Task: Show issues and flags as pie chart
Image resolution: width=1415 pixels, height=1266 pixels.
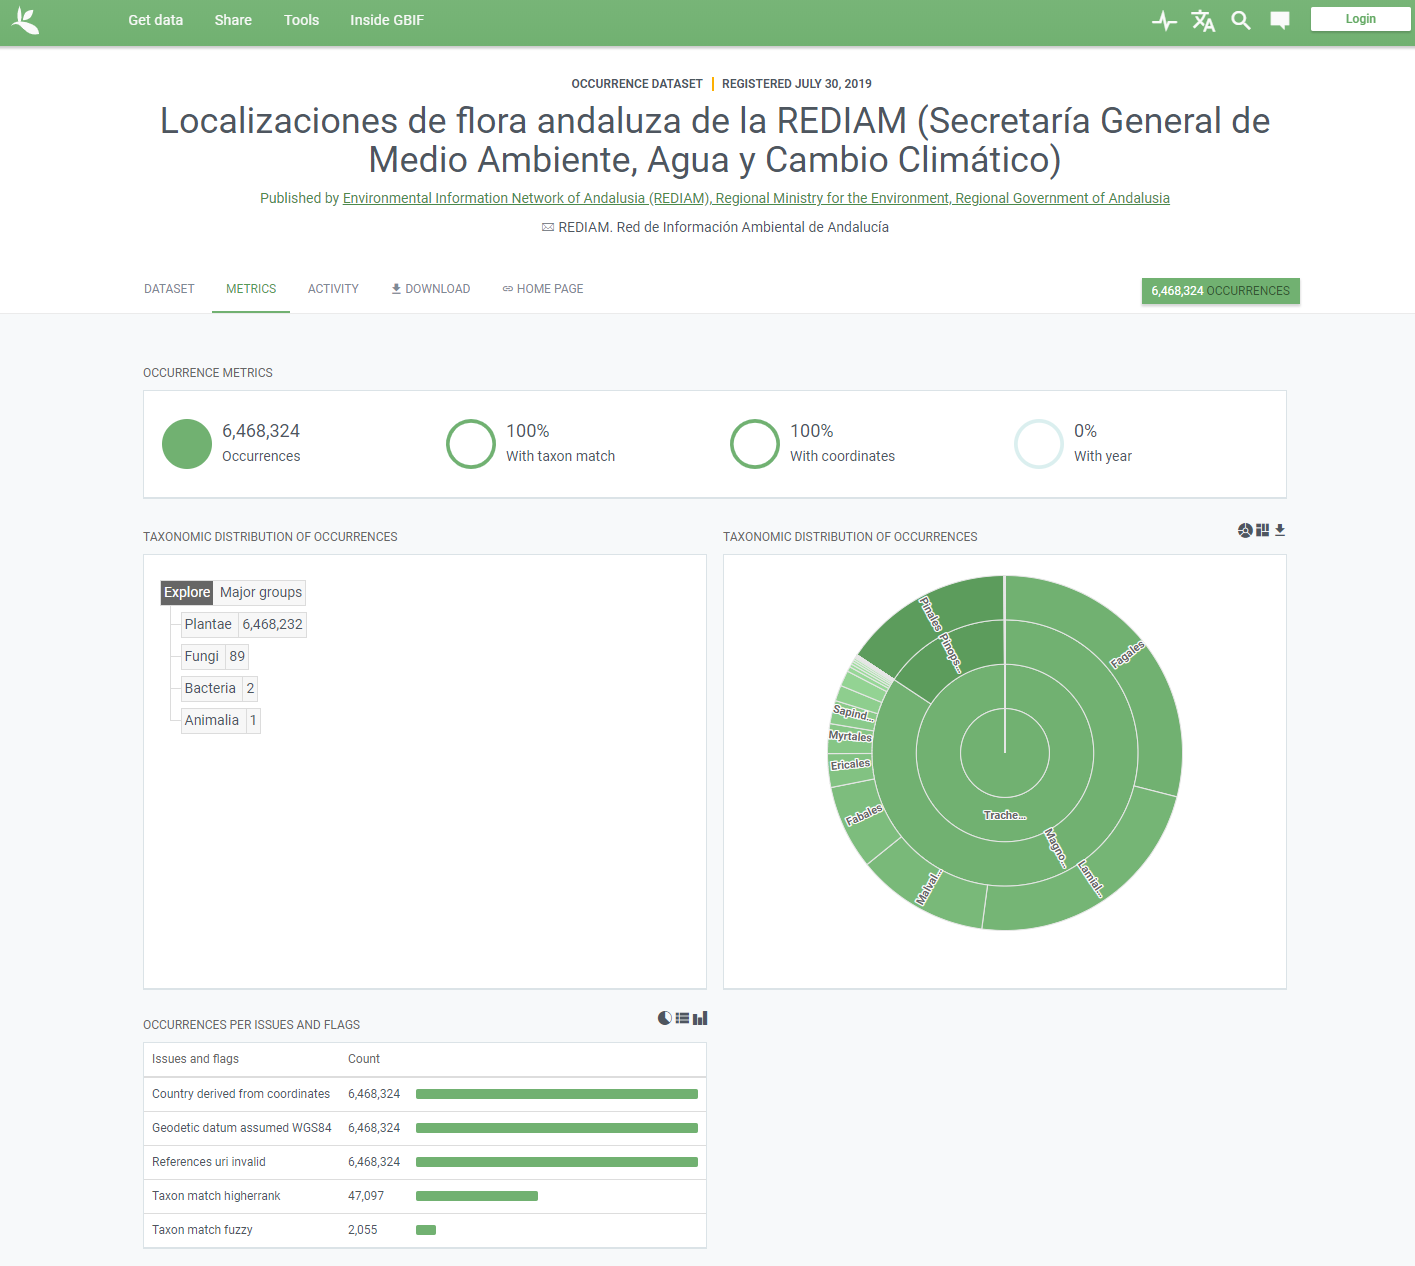Action: pos(665,1018)
